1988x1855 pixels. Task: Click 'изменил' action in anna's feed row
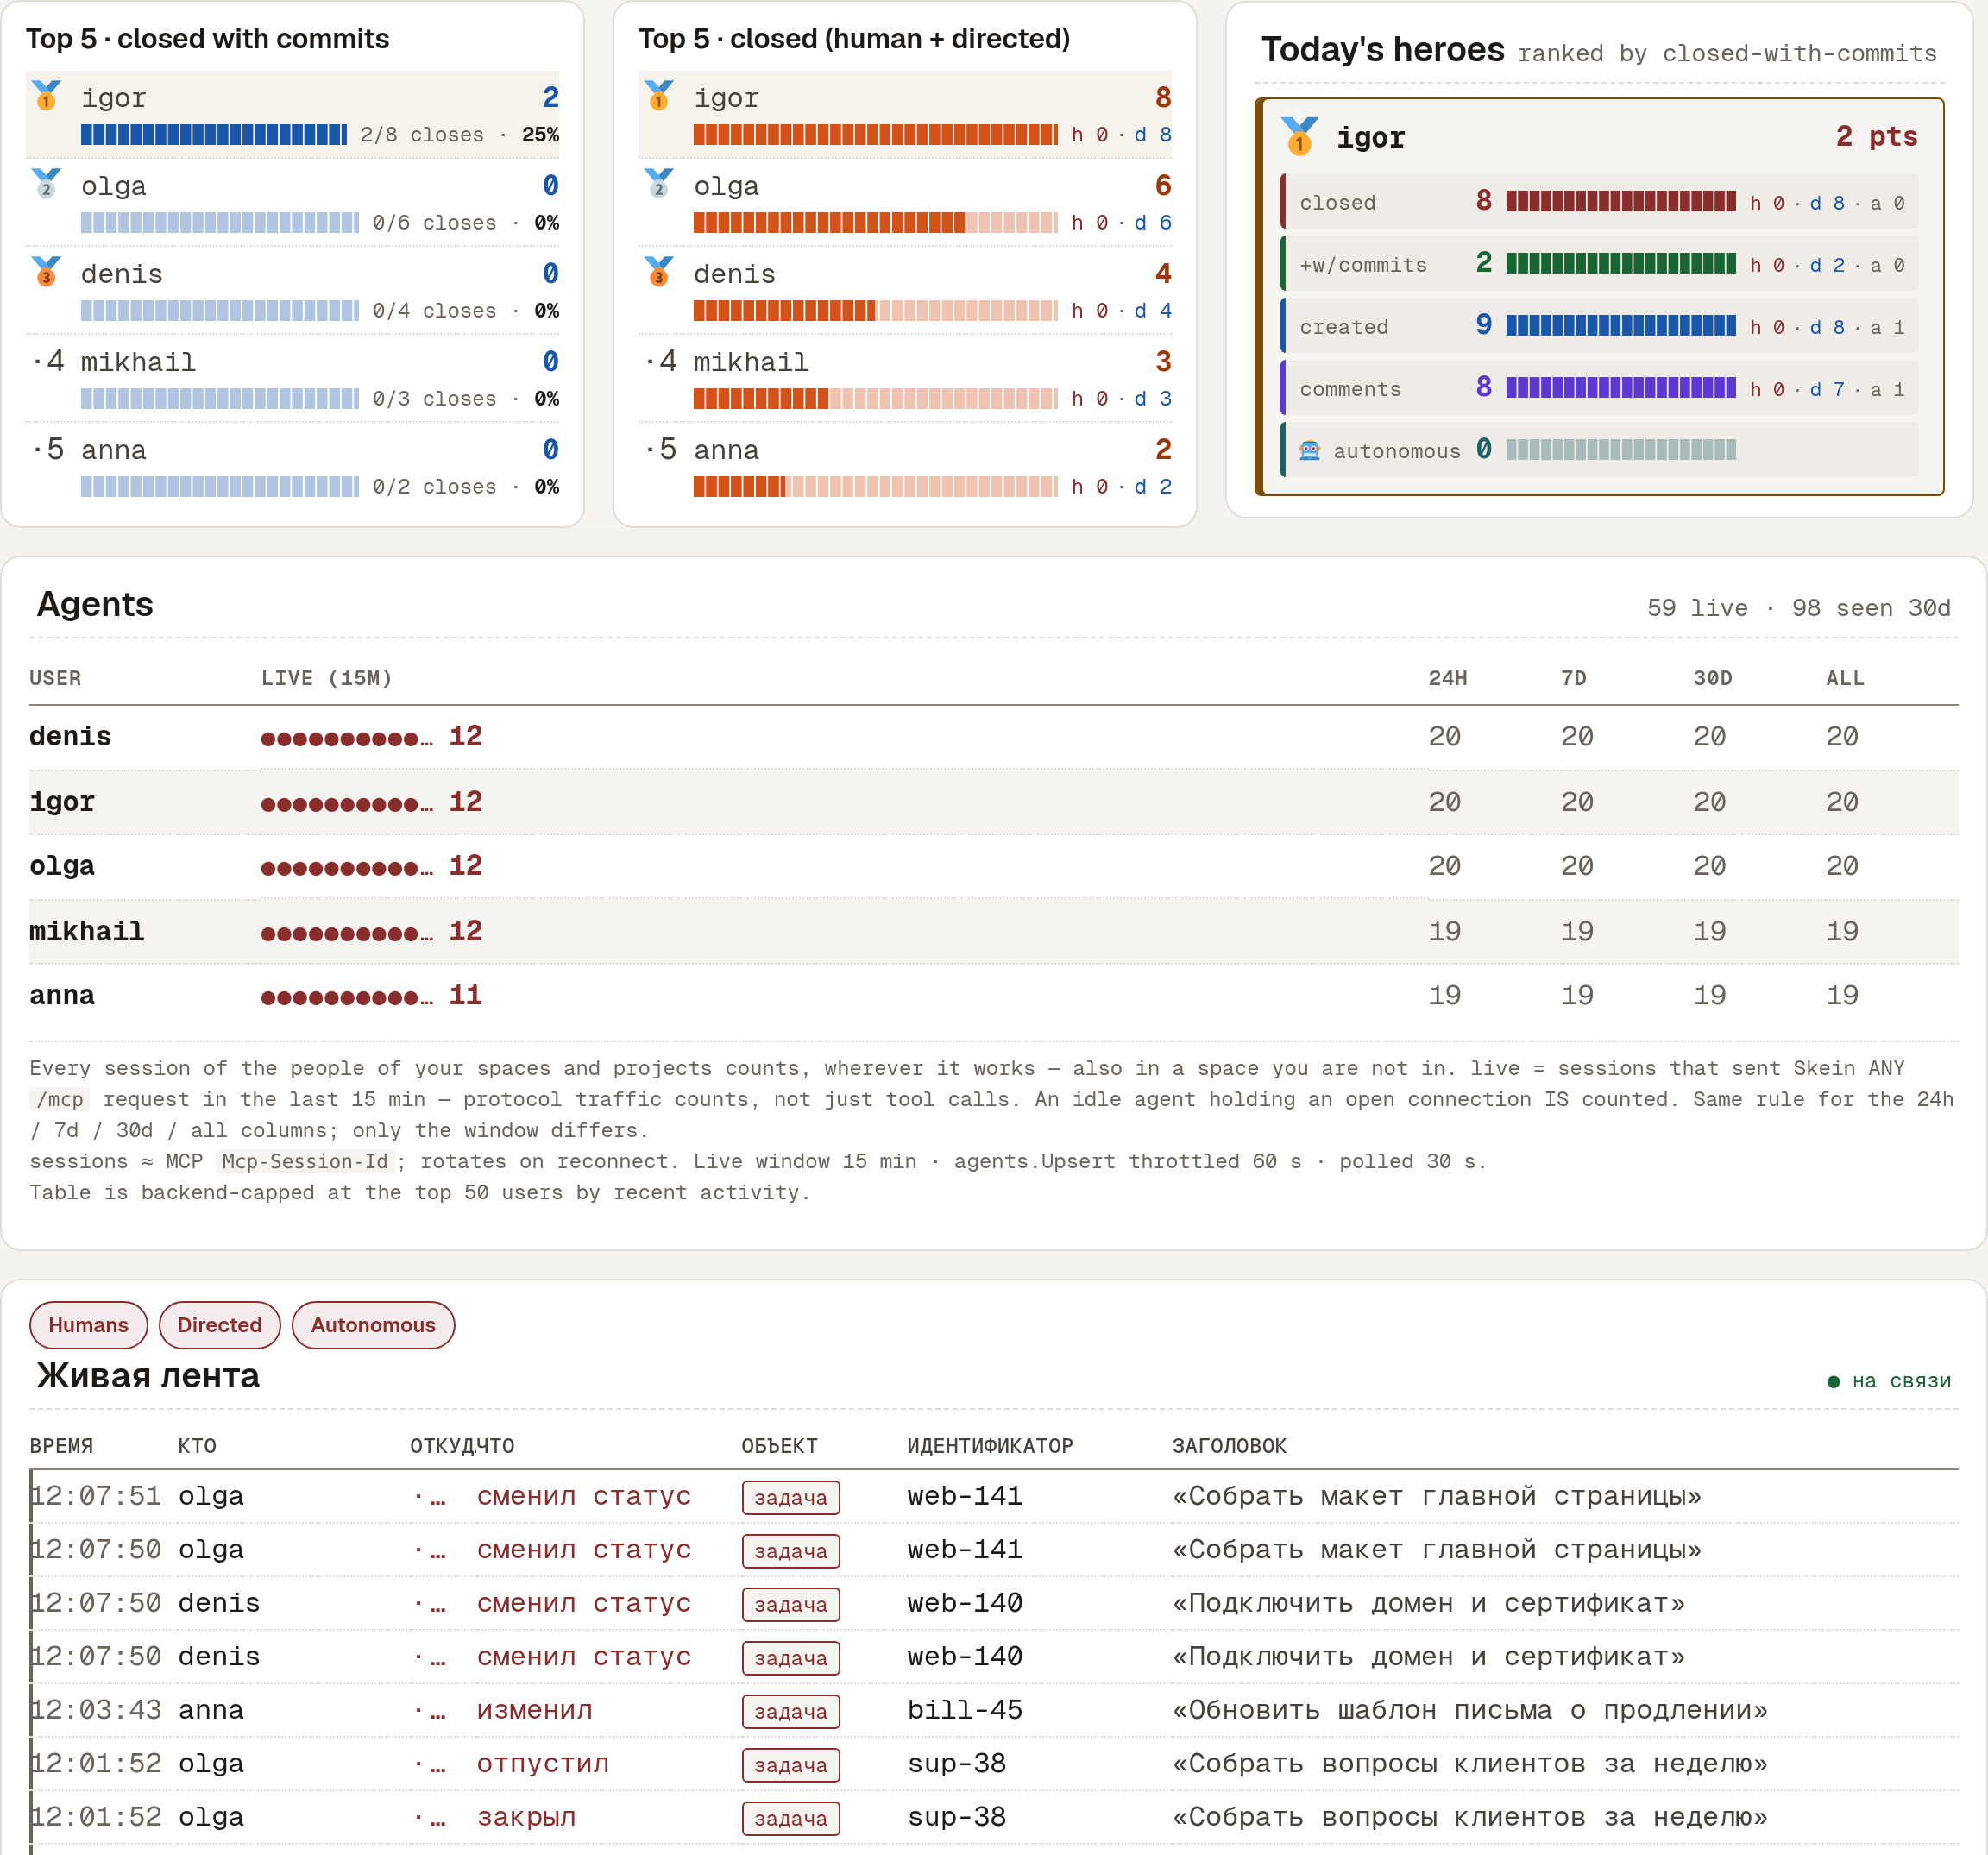point(535,1710)
